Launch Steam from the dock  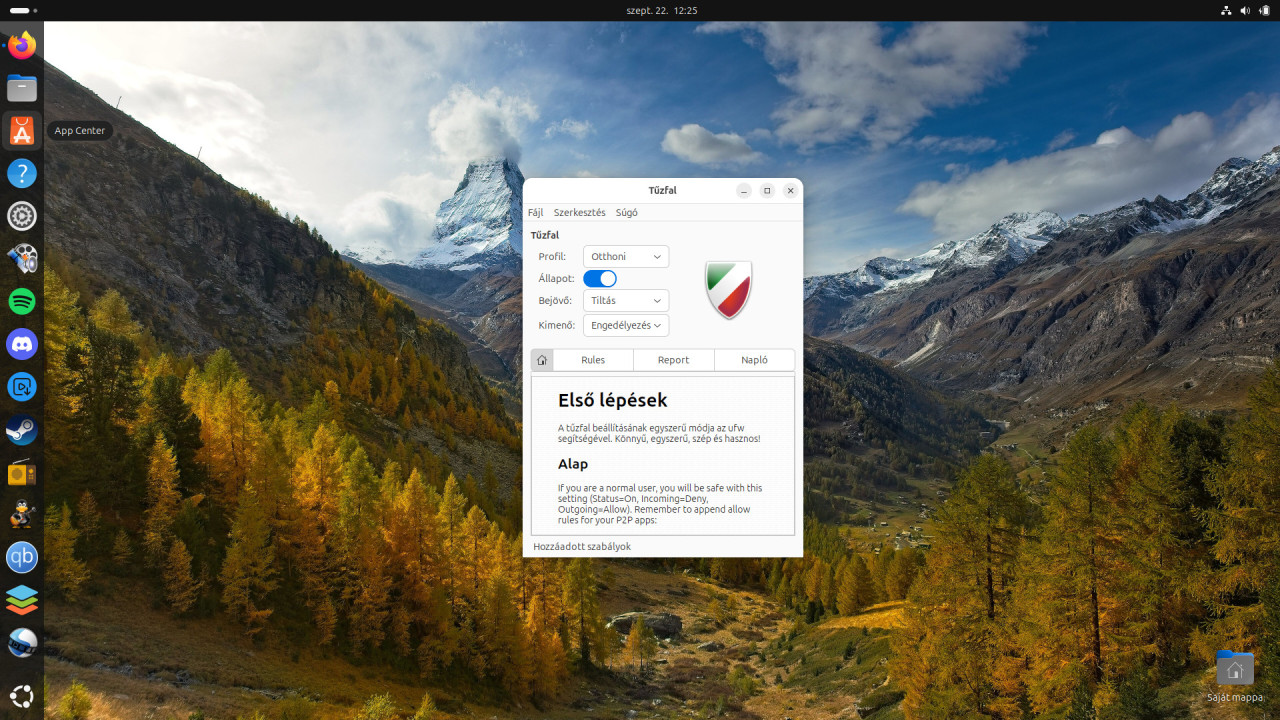[22, 430]
